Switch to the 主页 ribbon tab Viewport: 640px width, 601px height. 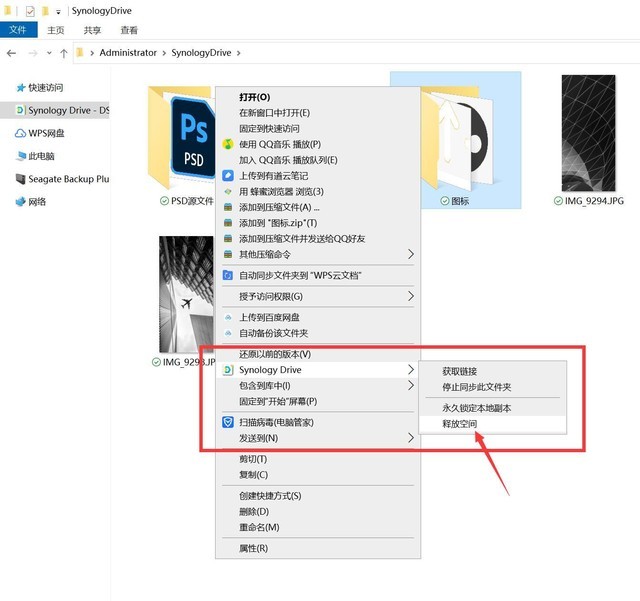tap(56, 30)
